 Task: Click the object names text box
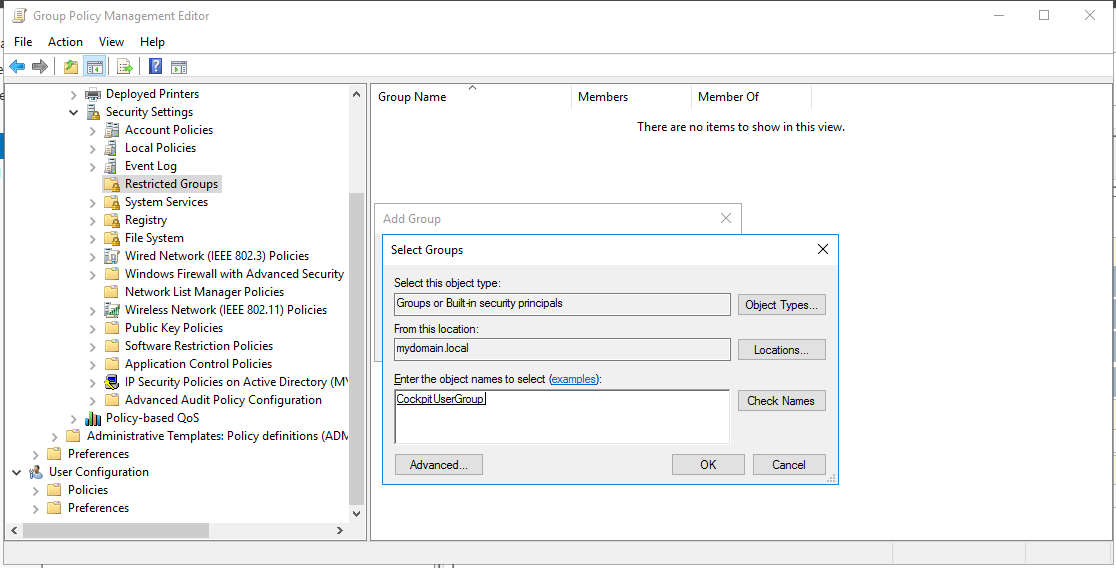click(562, 416)
